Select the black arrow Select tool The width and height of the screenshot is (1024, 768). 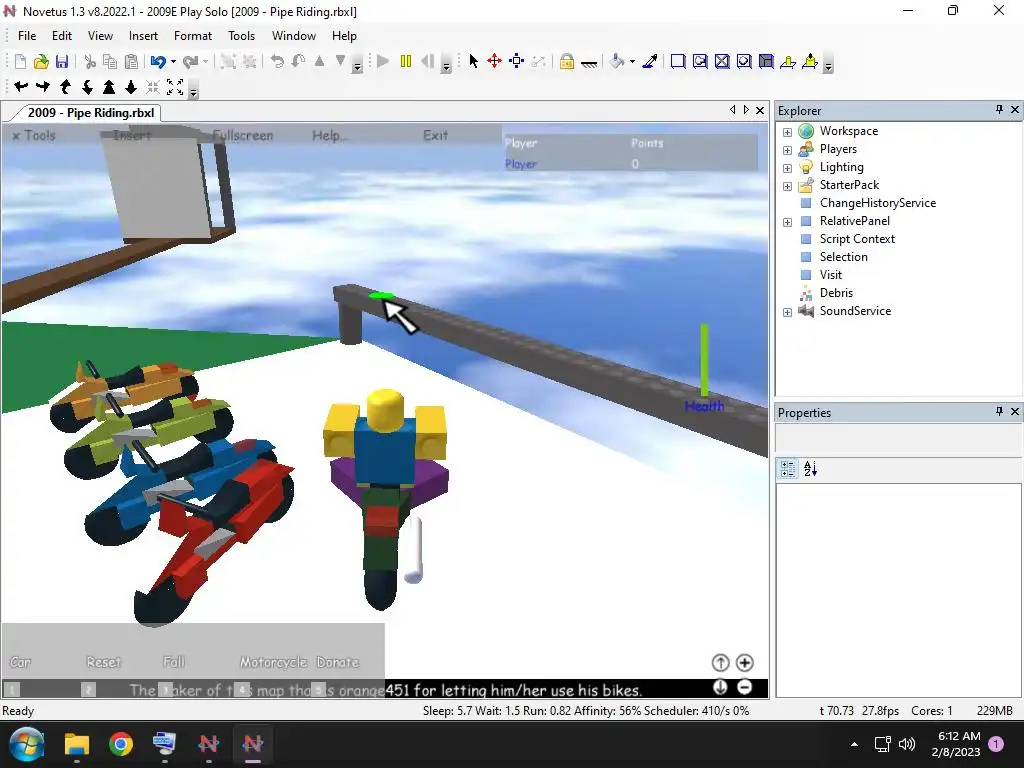473,61
